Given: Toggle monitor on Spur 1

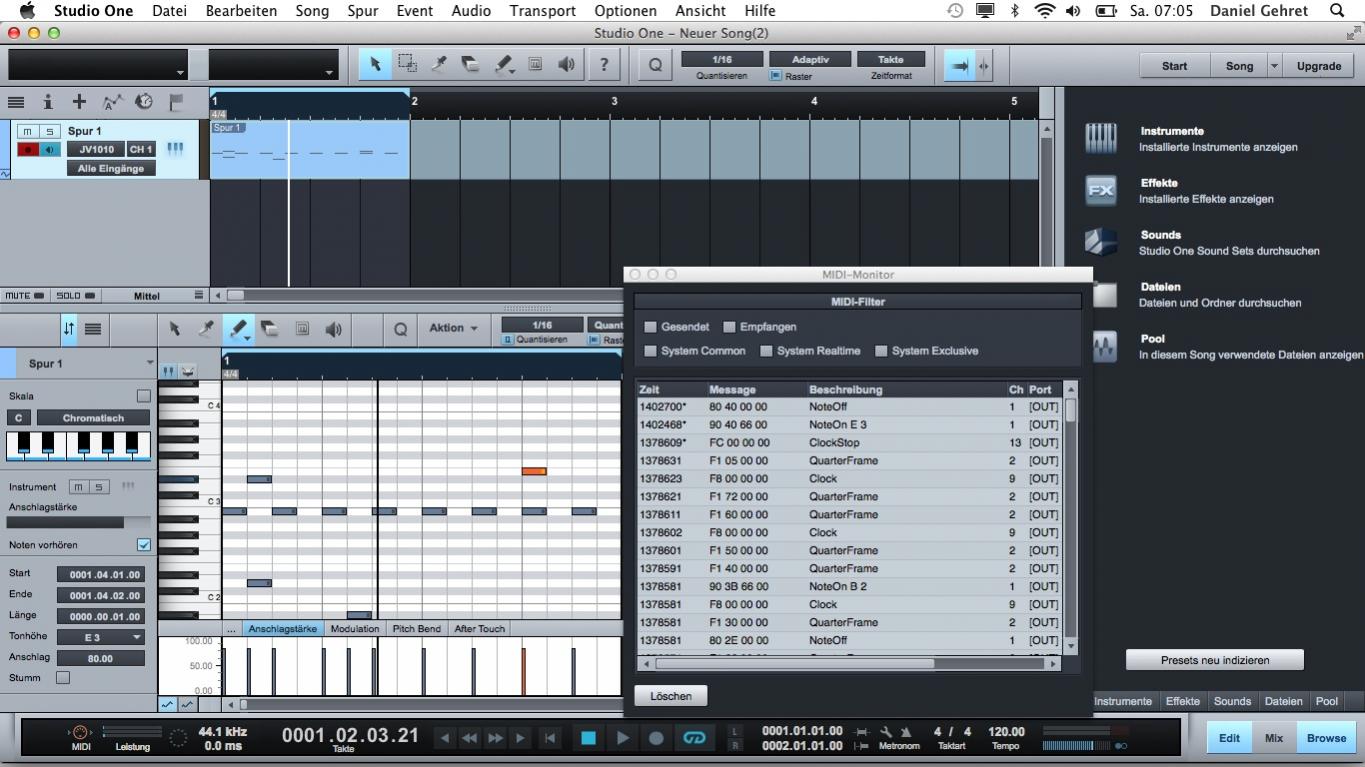Looking at the screenshot, I should [x=50, y=149].
